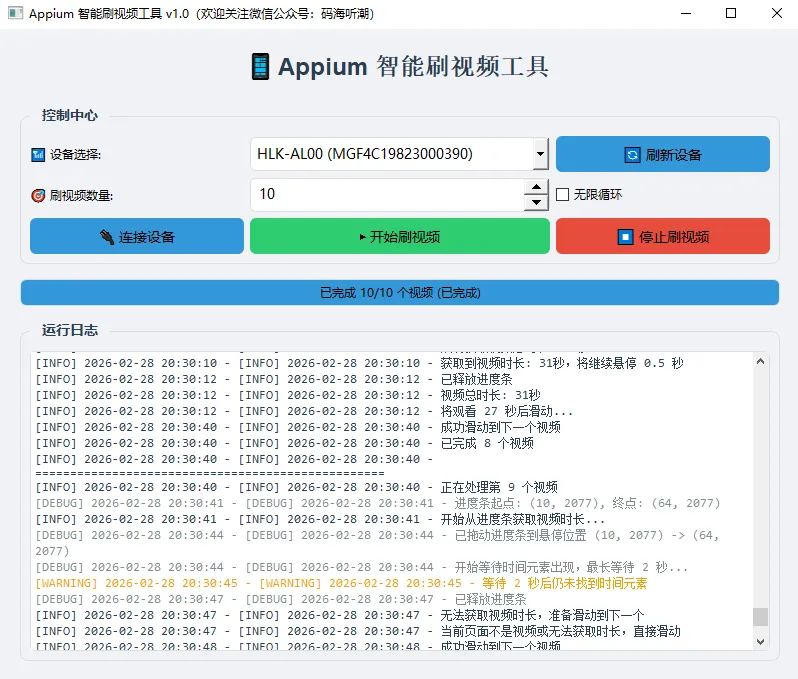
Task: Click the 连接设备 button
Action: point(137,236)
